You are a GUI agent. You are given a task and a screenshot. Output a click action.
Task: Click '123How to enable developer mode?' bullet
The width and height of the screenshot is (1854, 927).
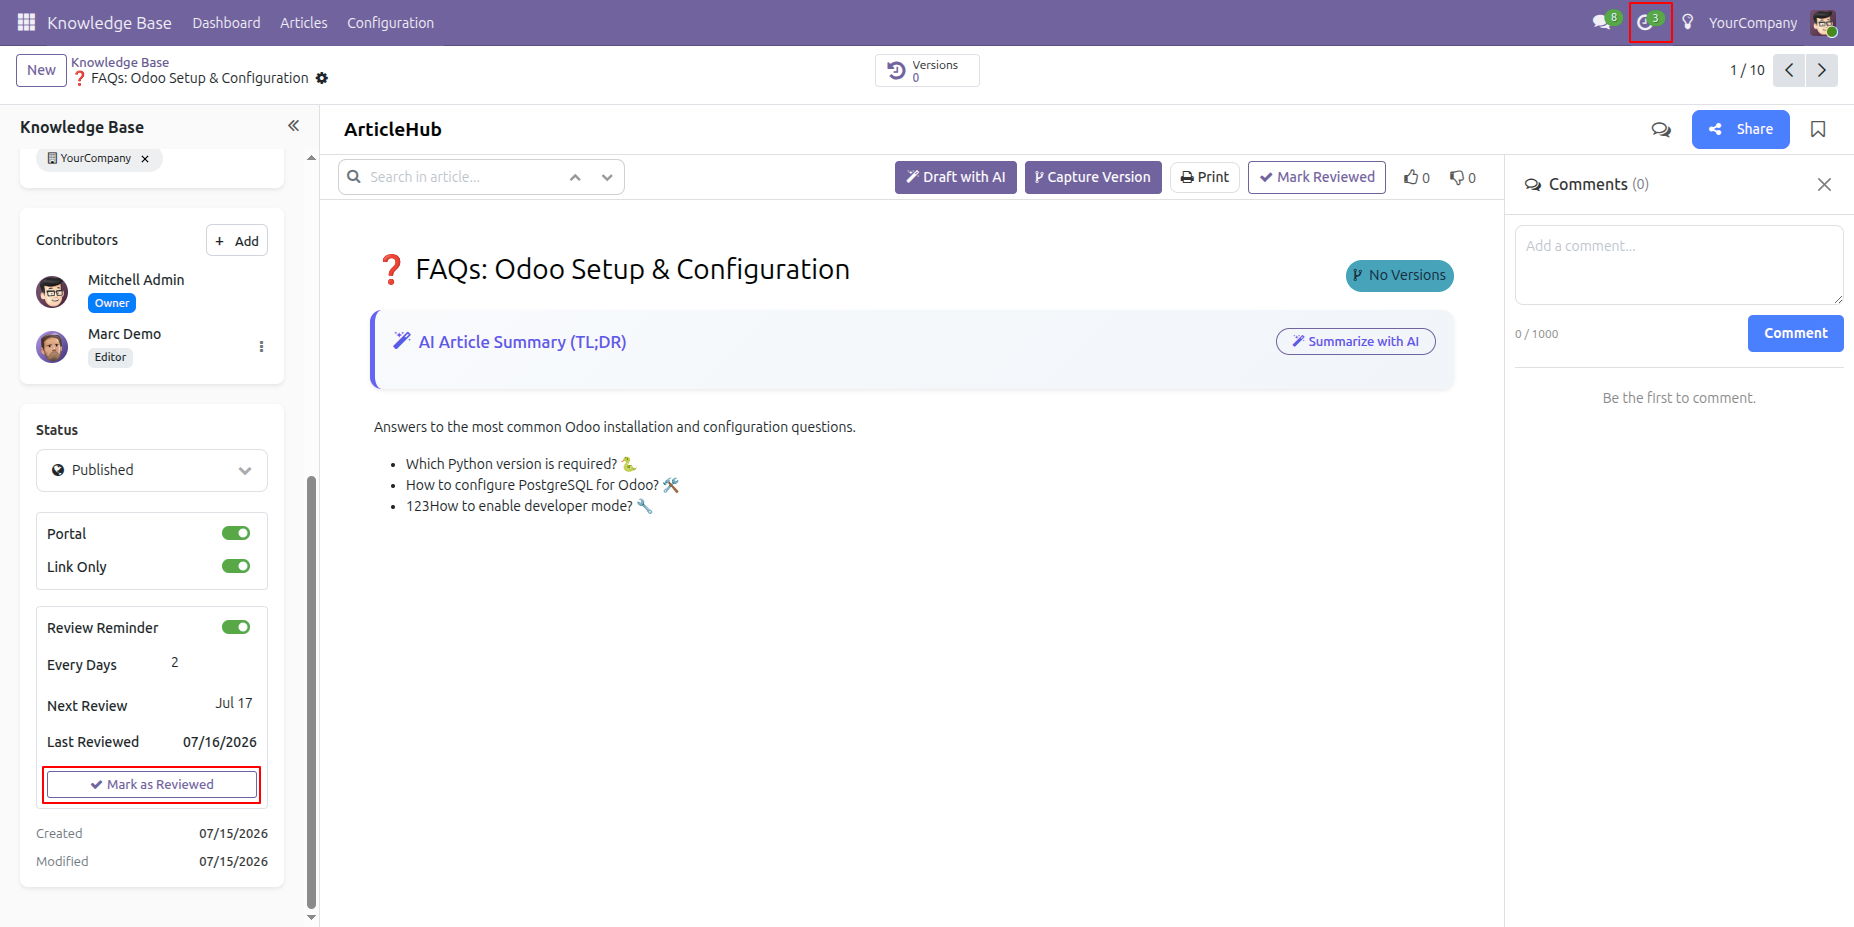519,506
